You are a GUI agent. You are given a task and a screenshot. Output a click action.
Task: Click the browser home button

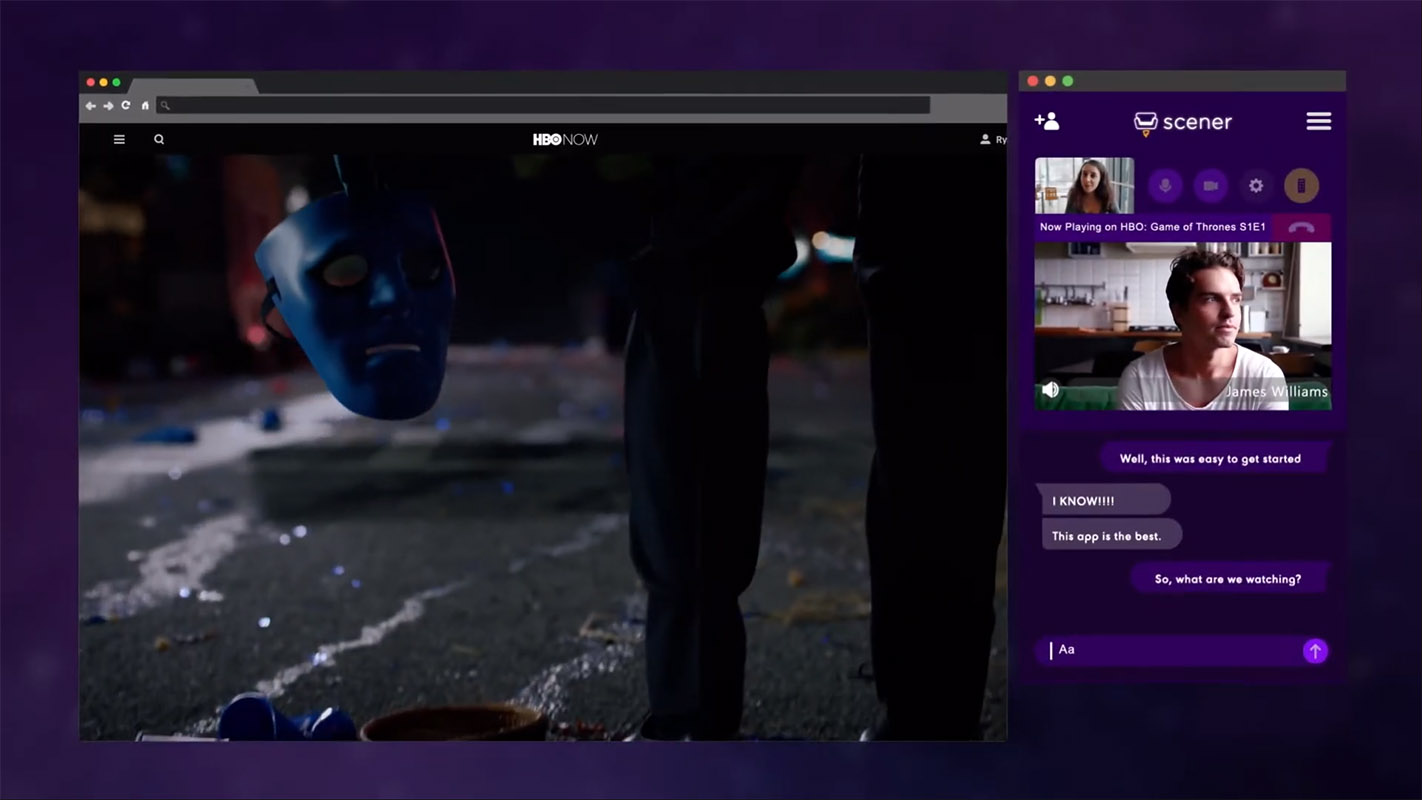pyautogui.click(x=145, y=106)
